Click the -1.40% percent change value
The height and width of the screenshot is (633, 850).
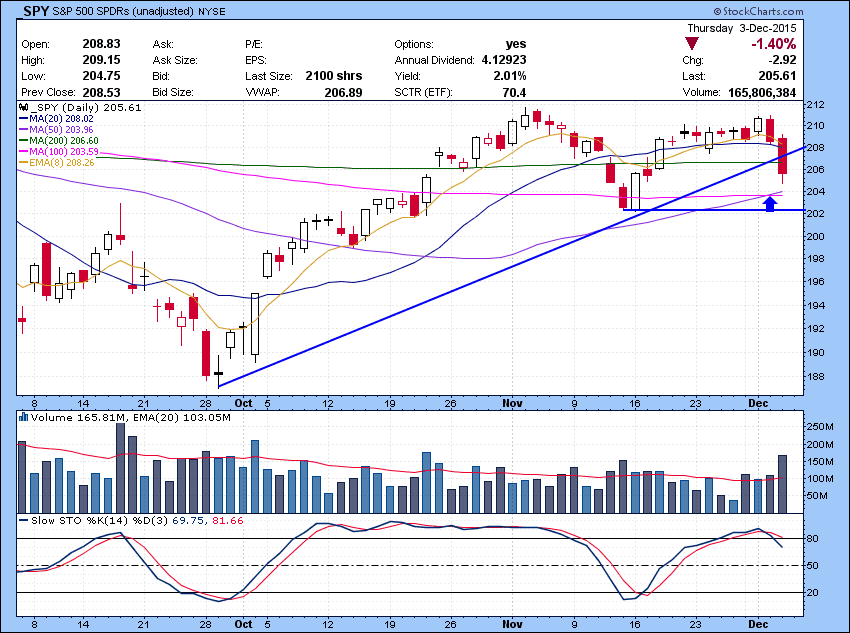tap(774, 44)
